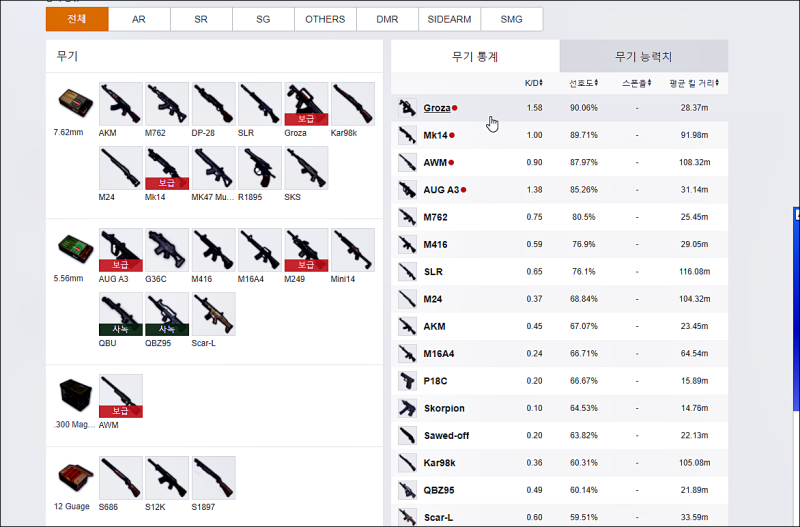Open the AUG A3 row in stats table
Image resolution: width=800 pixels, height=527 pixels.
[x=559, y=190]
